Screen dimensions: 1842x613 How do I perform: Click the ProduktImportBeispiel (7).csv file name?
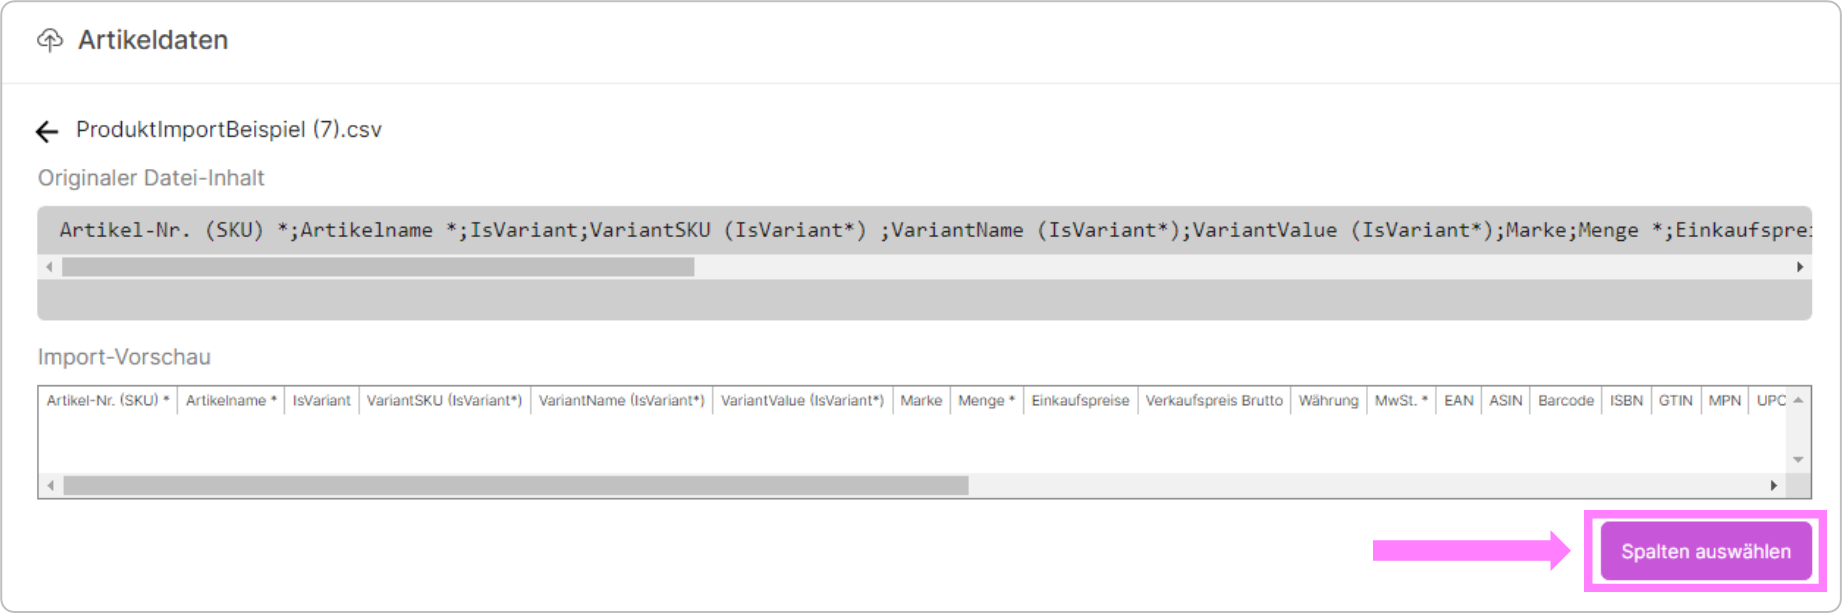pyautogui.click(x=229, y=130)
